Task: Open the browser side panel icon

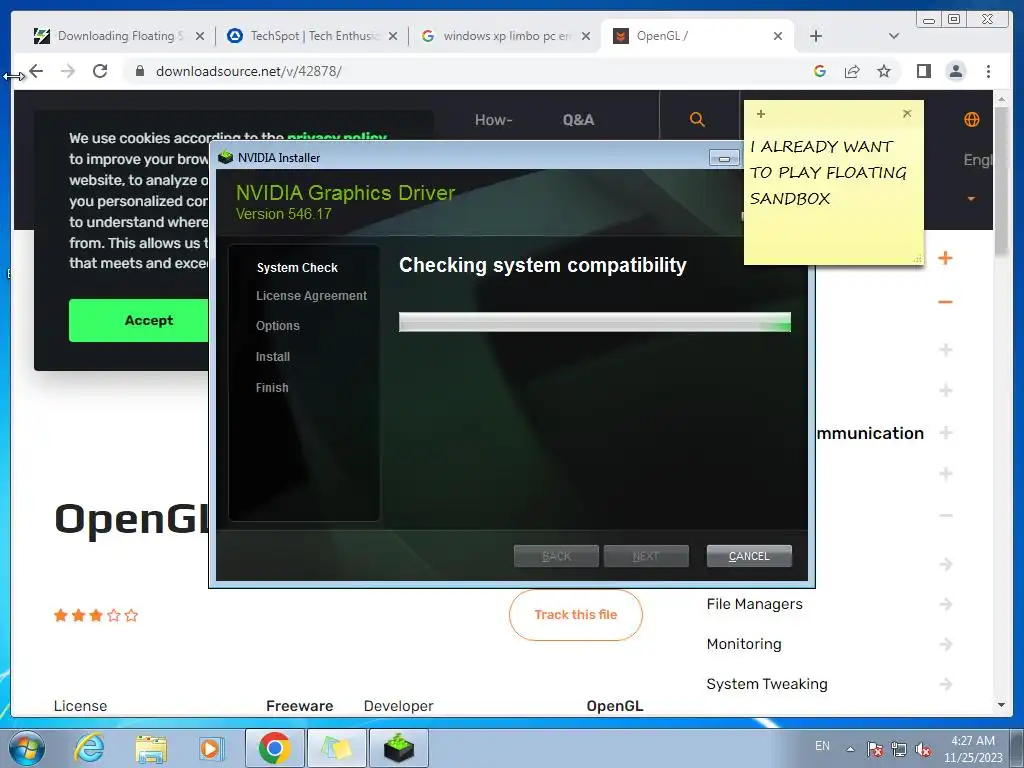Action: [923, 71]
